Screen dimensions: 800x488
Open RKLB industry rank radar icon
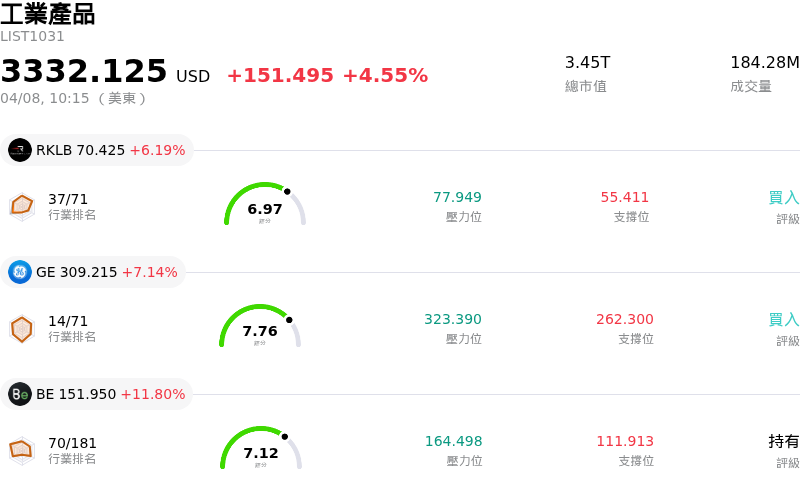click(x=22, y=206)
